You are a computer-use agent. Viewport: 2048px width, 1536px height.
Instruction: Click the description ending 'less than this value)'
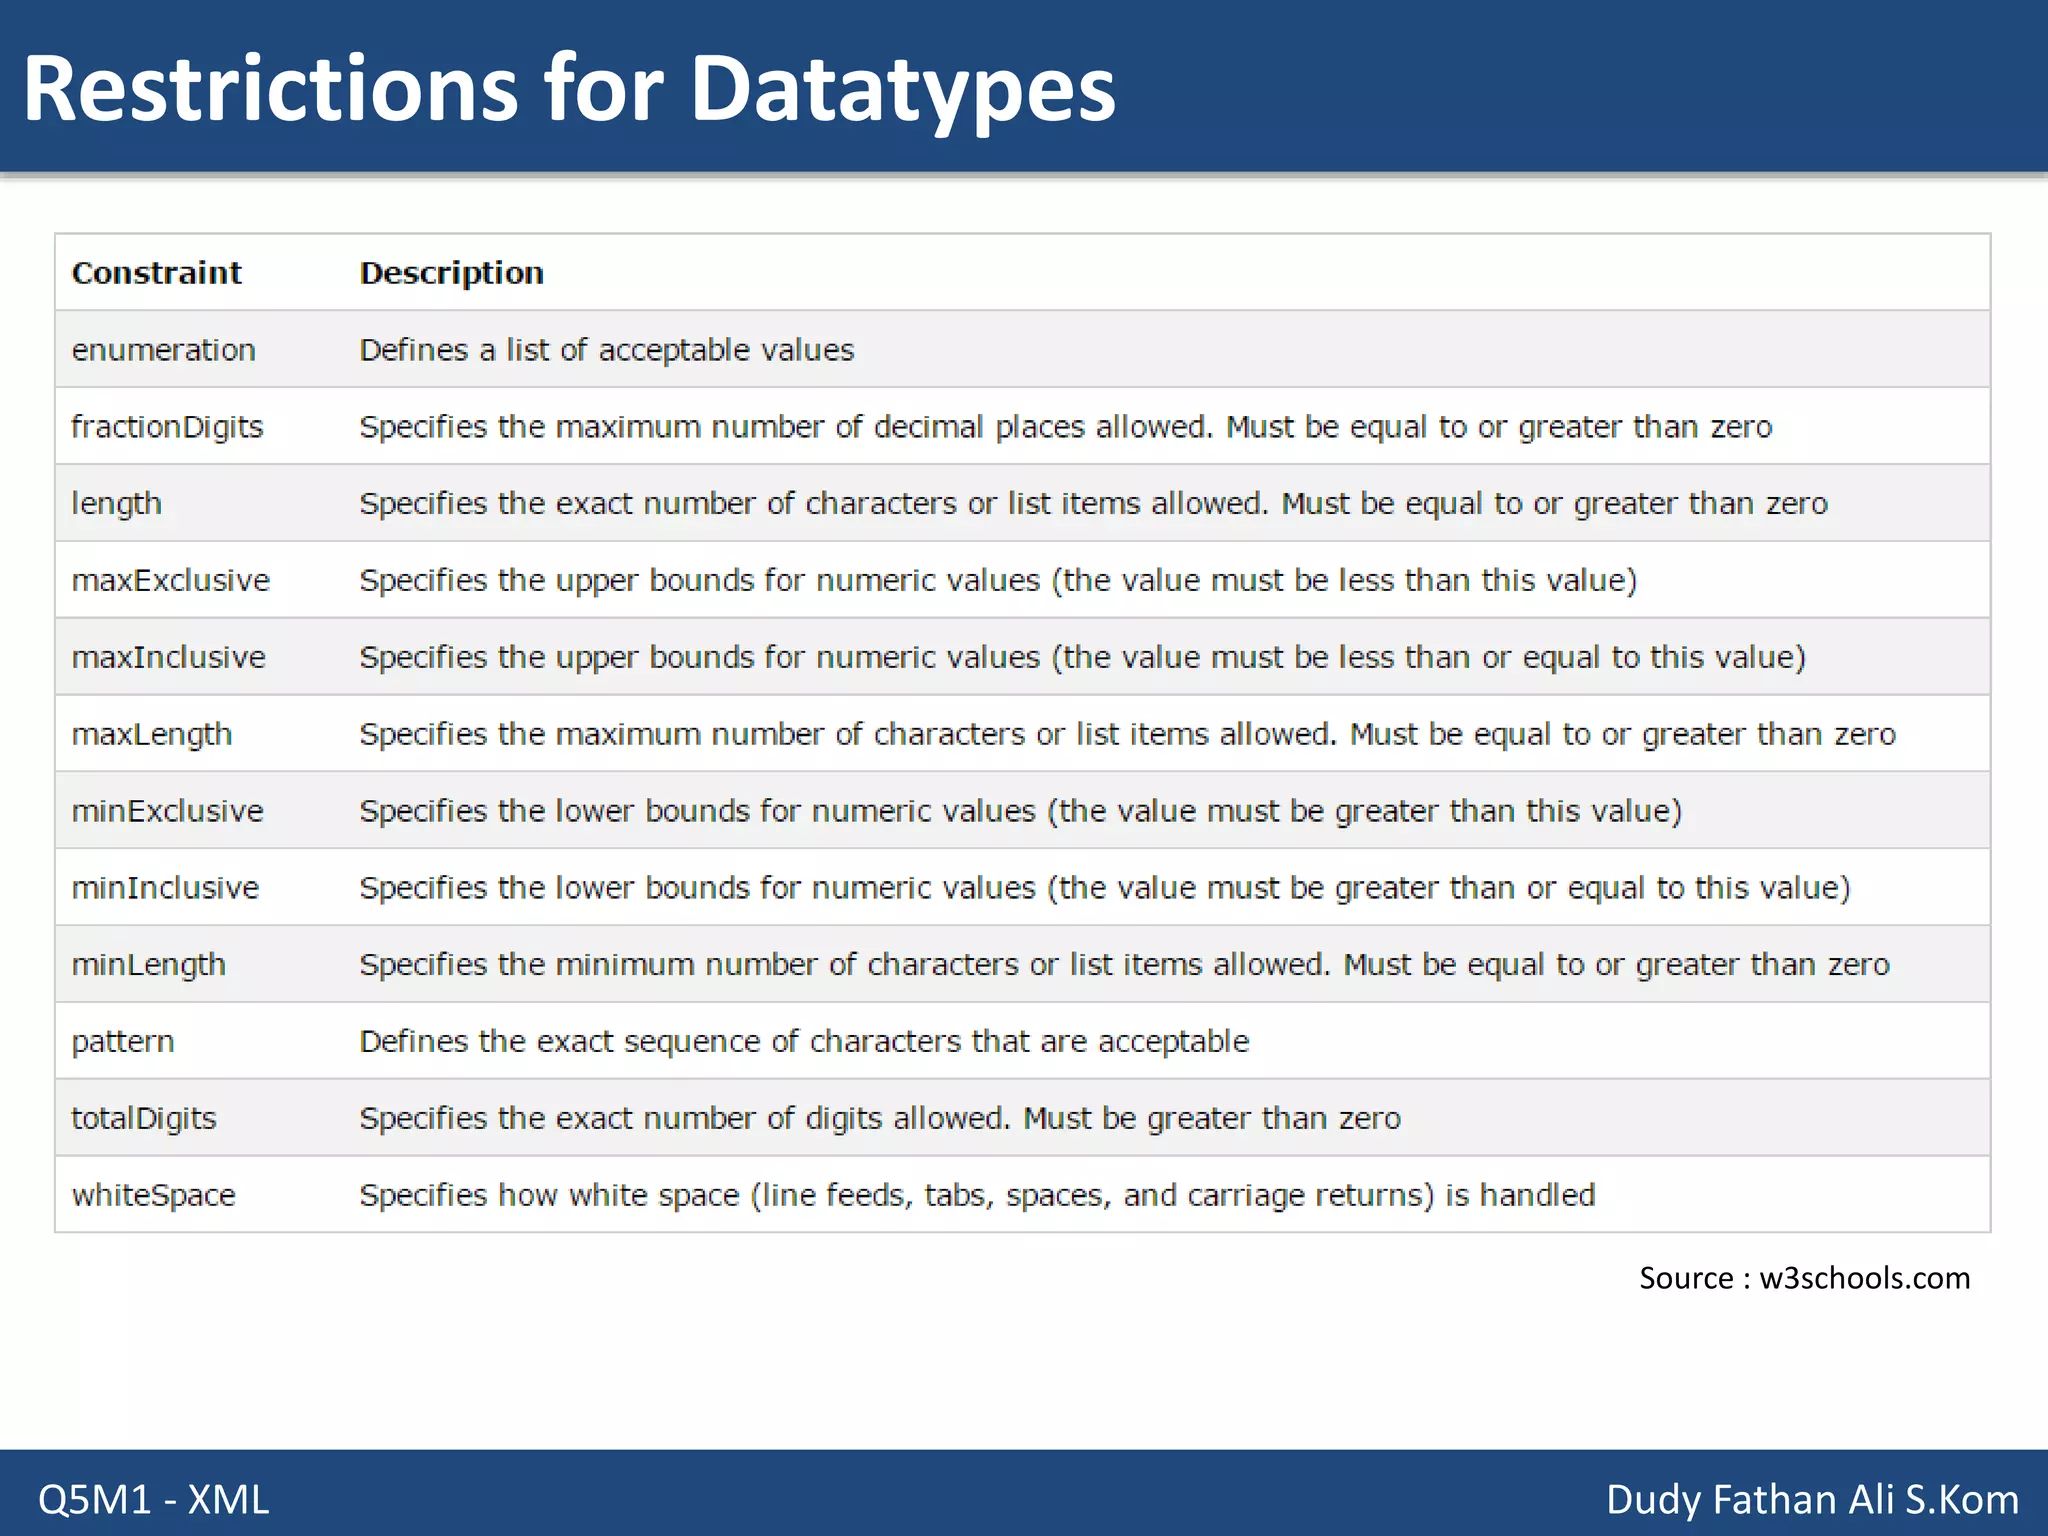click(998, 581)
